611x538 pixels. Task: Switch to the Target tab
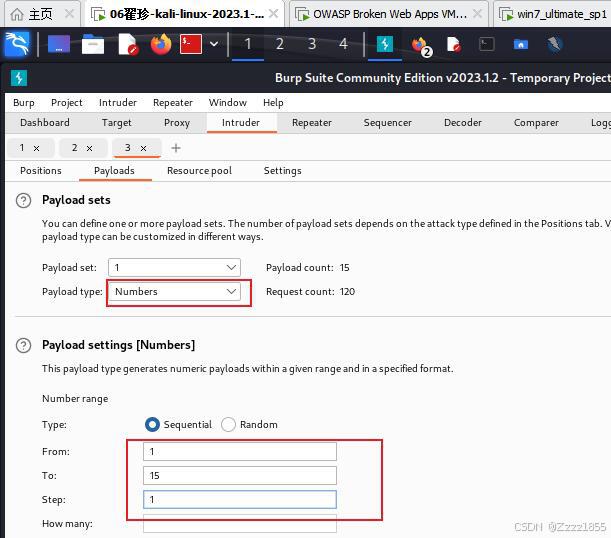(x=117, y=123)
